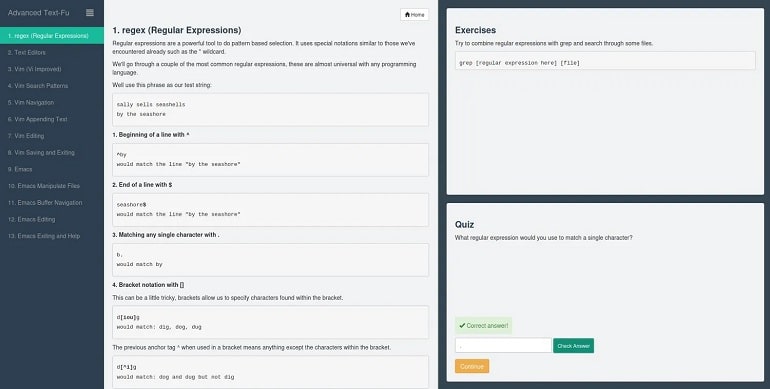Toggle the hamburger menu icon in sidebar
Viewport: 770px width, 389px height.
click(x=90, y=13)
